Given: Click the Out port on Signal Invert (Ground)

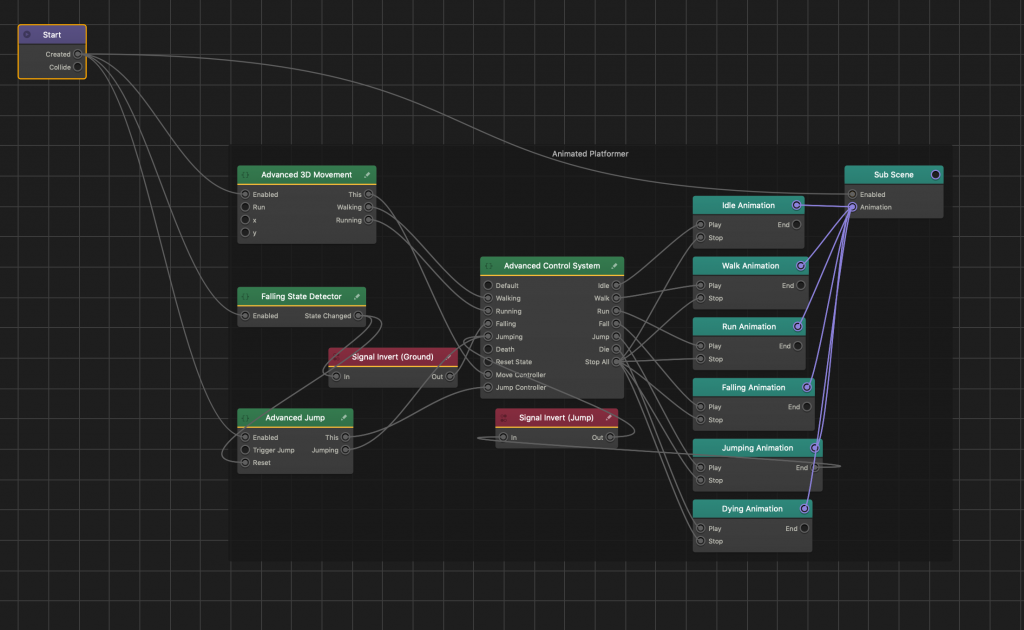Looking at the screenshot, I should [450, 376].
